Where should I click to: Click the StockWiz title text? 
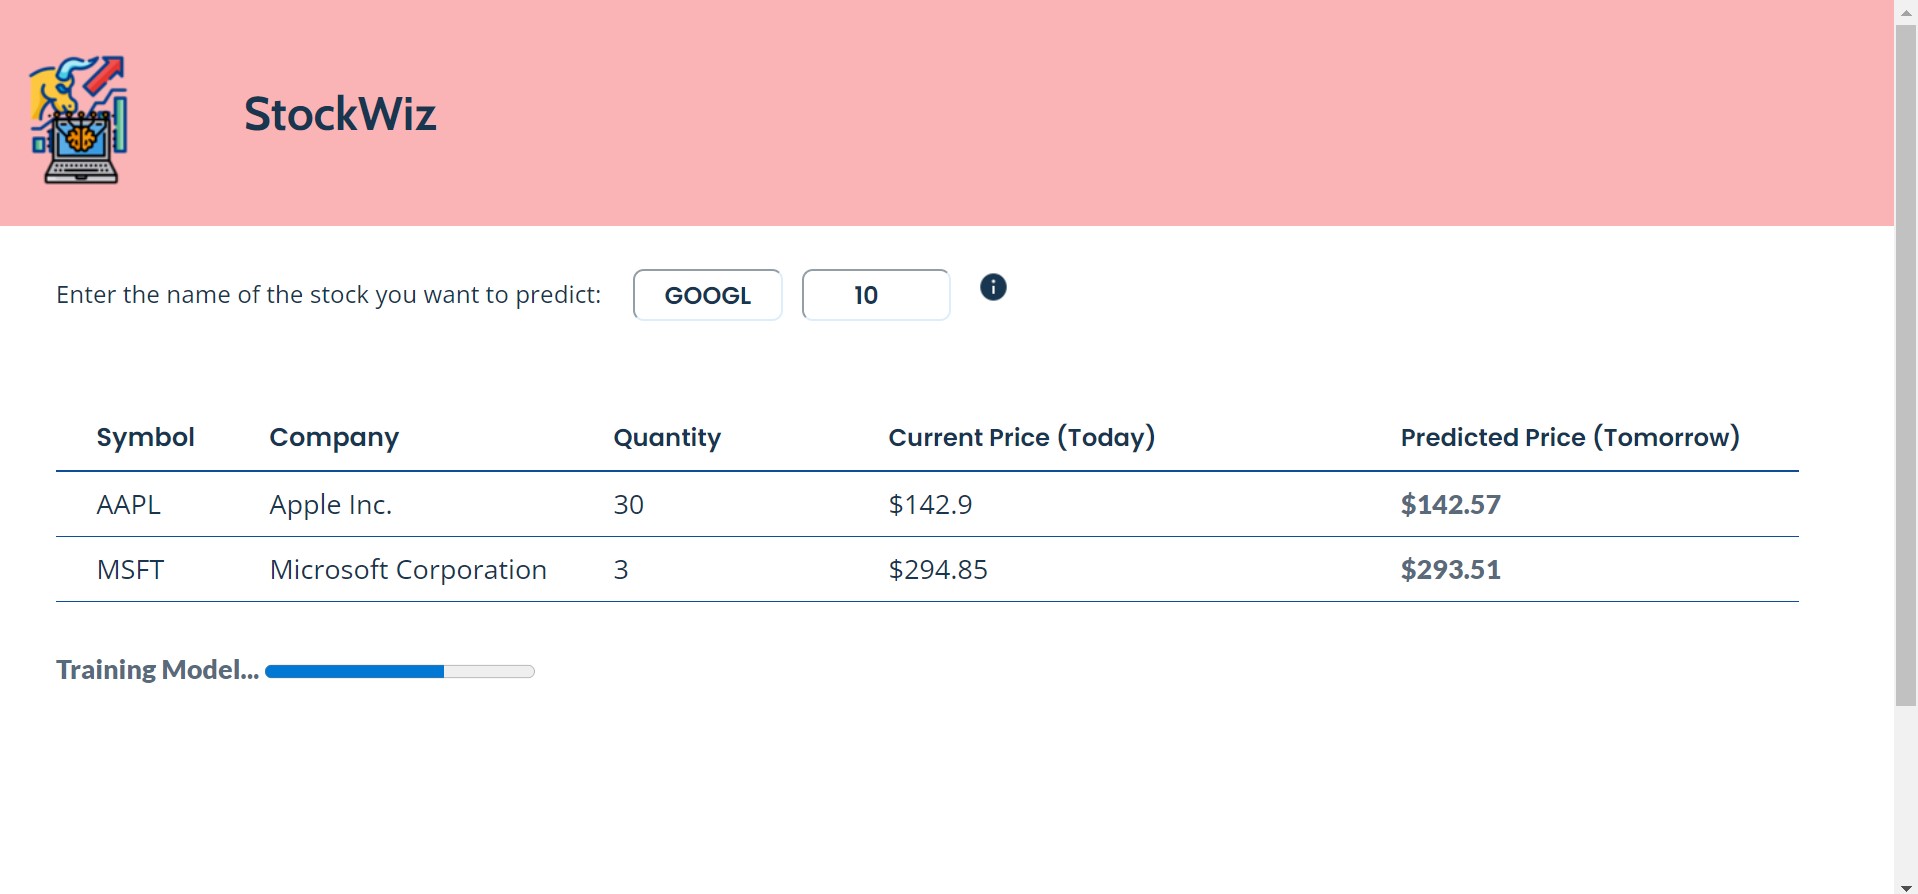340,114
